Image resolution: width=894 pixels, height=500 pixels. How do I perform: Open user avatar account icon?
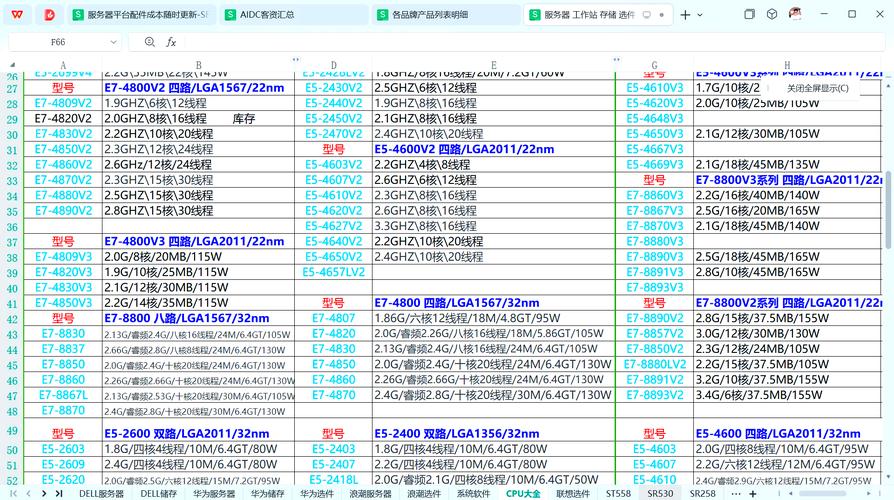(795, 15)
